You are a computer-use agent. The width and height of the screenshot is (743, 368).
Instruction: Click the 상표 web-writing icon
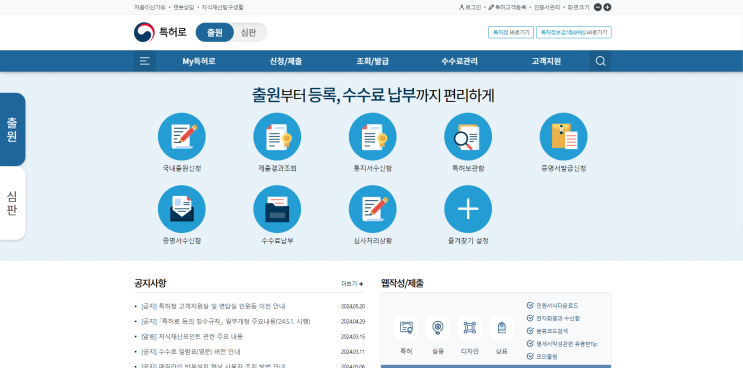[501, 327]
